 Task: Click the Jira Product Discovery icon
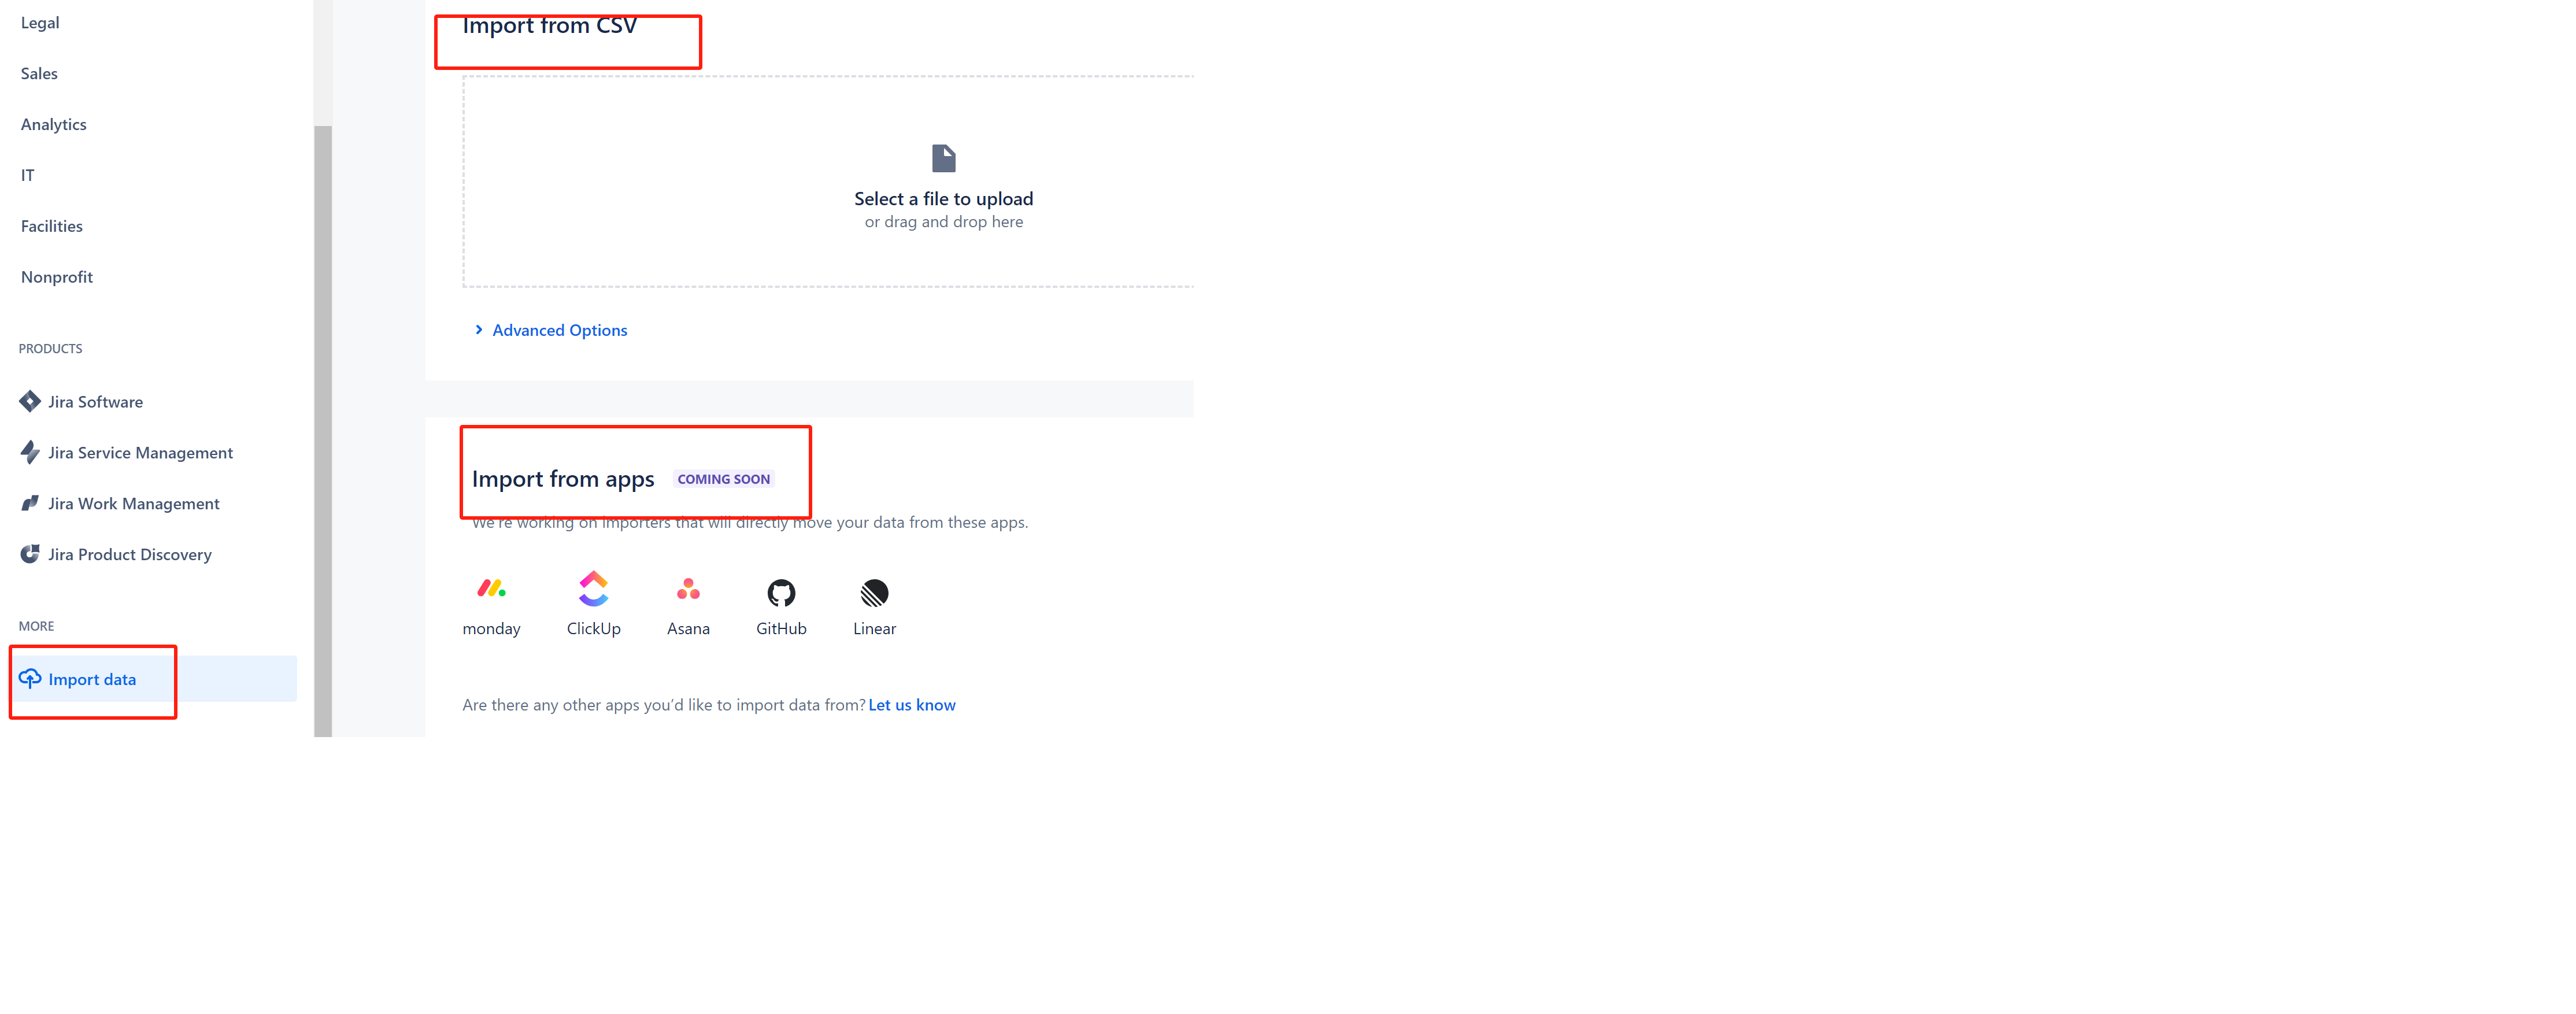click(x=30, y=553)
